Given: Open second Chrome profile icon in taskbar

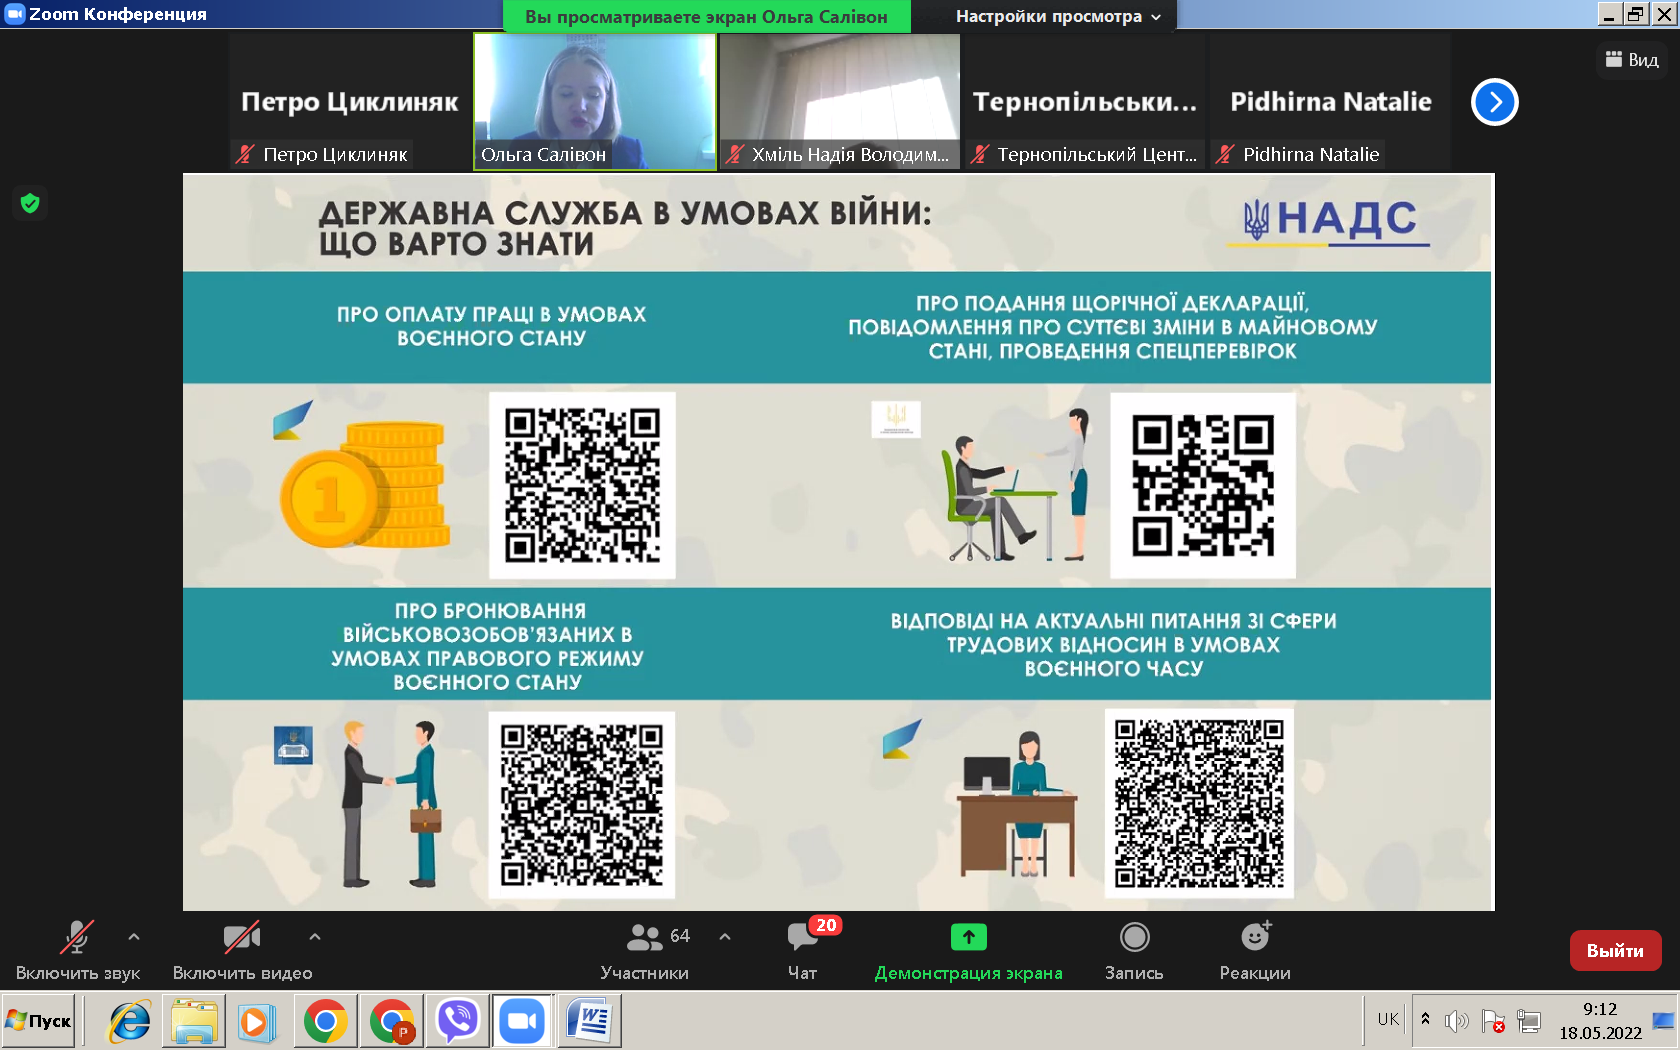Looking at the screenshot, I should point(391,1022).
